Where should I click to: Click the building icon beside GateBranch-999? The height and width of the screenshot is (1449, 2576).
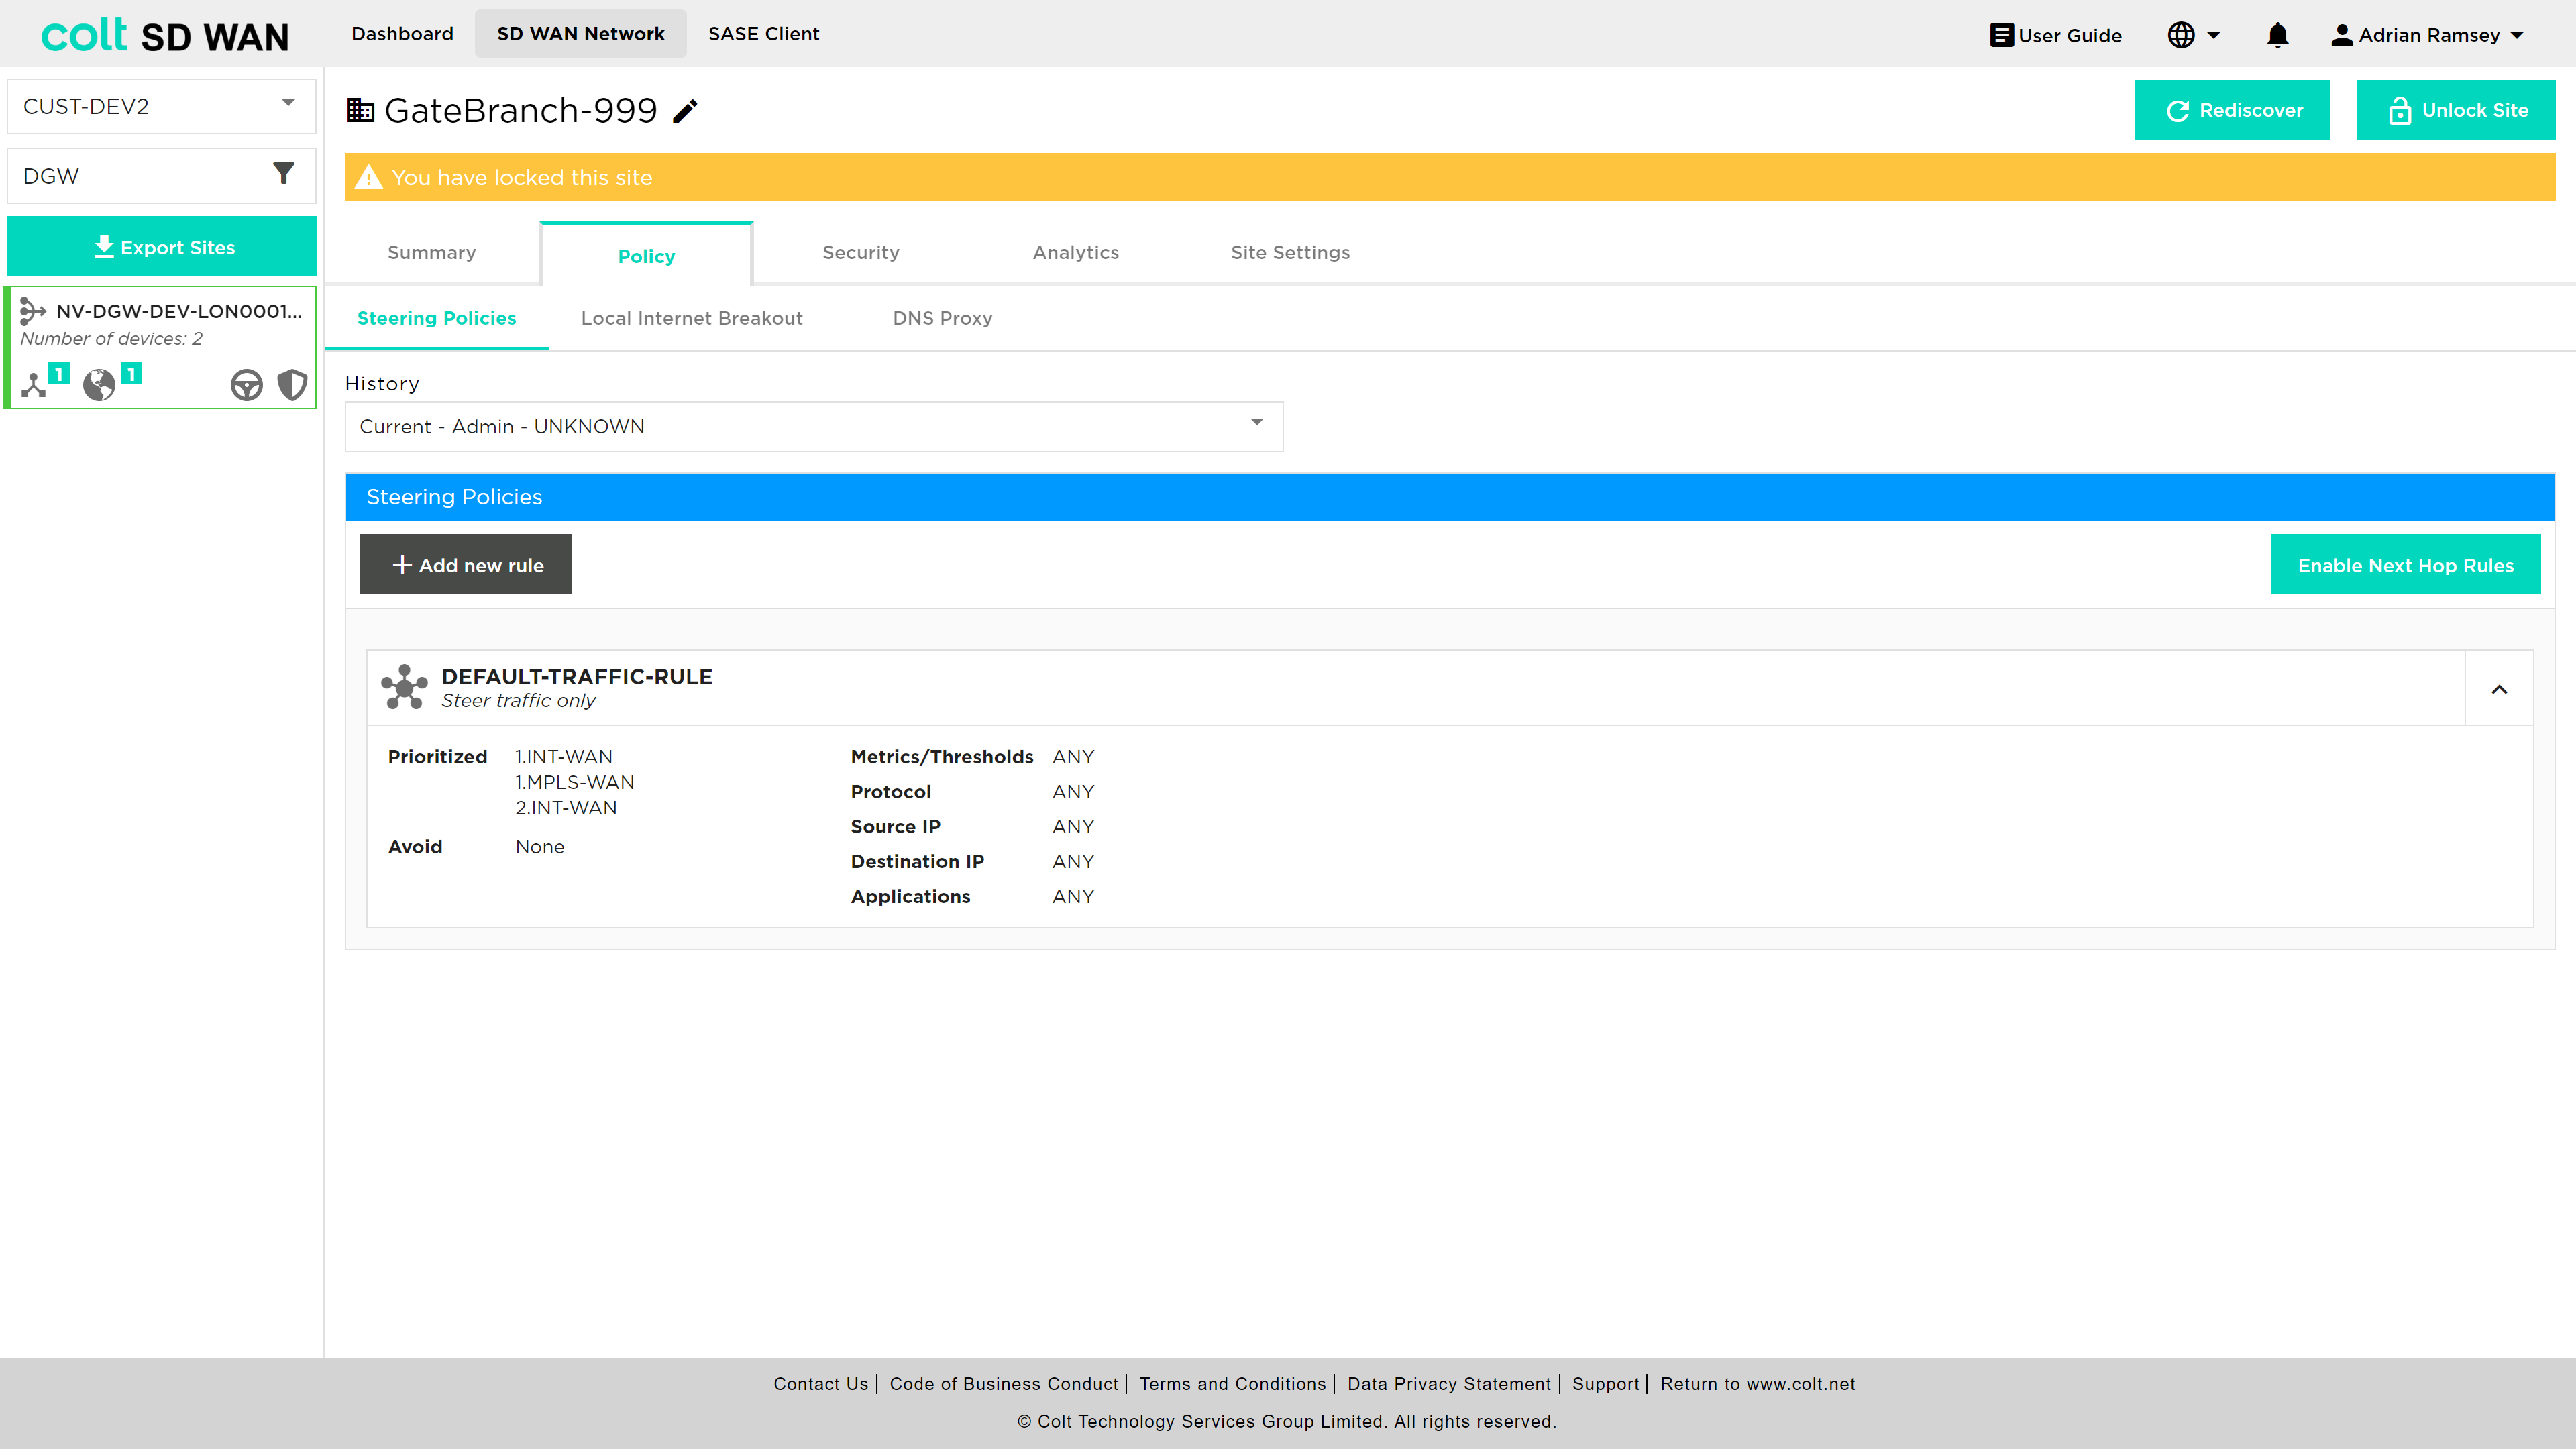[360, 110]
